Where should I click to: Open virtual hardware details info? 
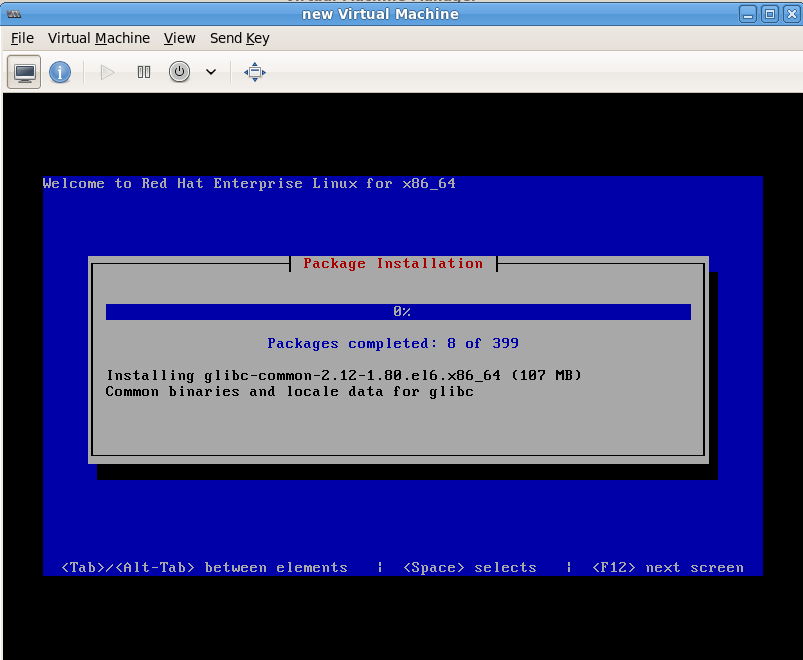pyautogui.click(x=60, y=72)
